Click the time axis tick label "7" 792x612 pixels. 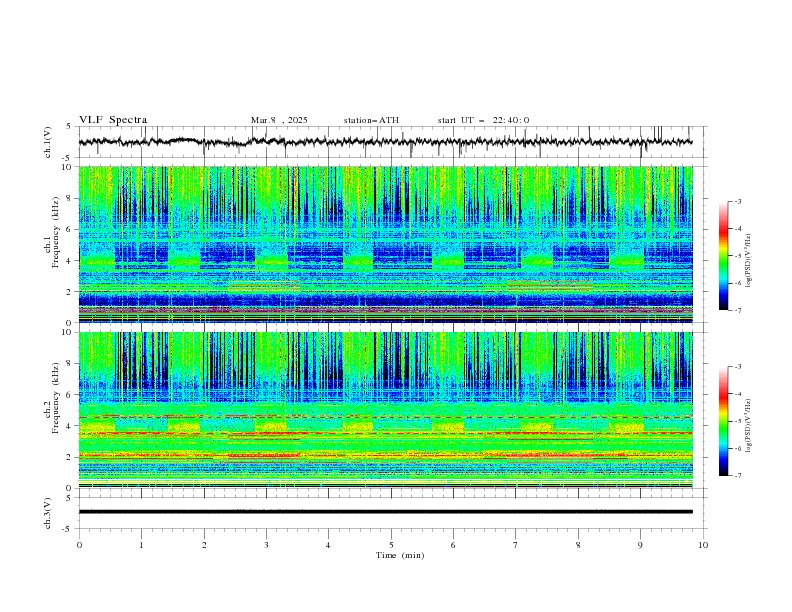[x=516, y=545]
